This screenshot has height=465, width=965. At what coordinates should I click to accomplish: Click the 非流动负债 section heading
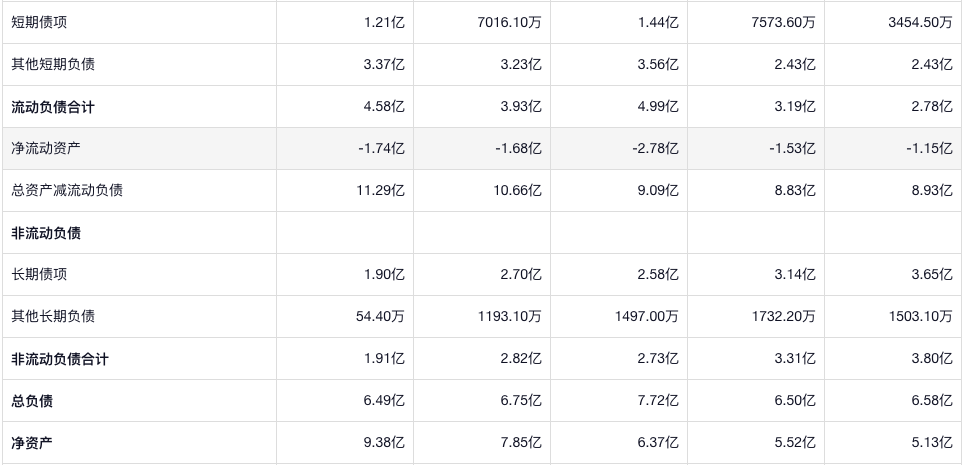(x=46, y=232)
